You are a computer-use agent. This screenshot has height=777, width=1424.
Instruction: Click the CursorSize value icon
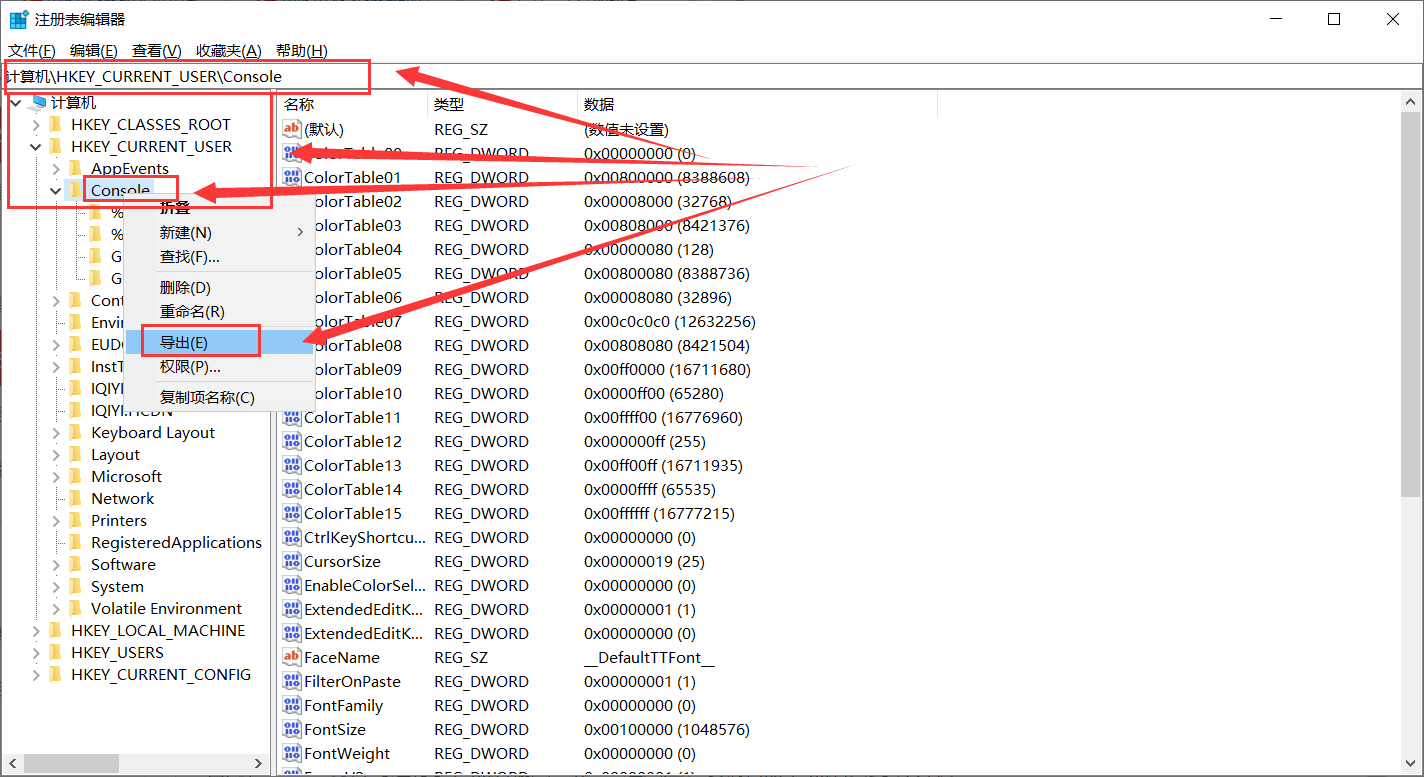click(292, 561)
